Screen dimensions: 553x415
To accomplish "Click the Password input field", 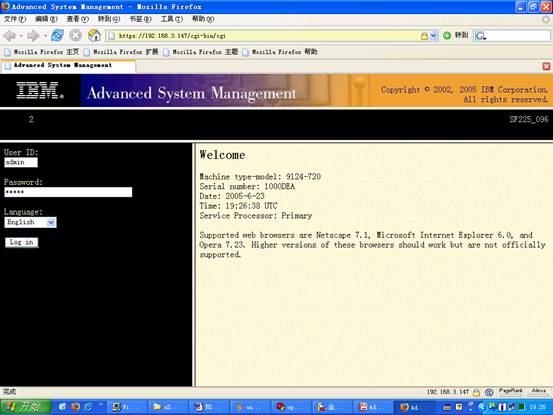I will click(68, 192).
